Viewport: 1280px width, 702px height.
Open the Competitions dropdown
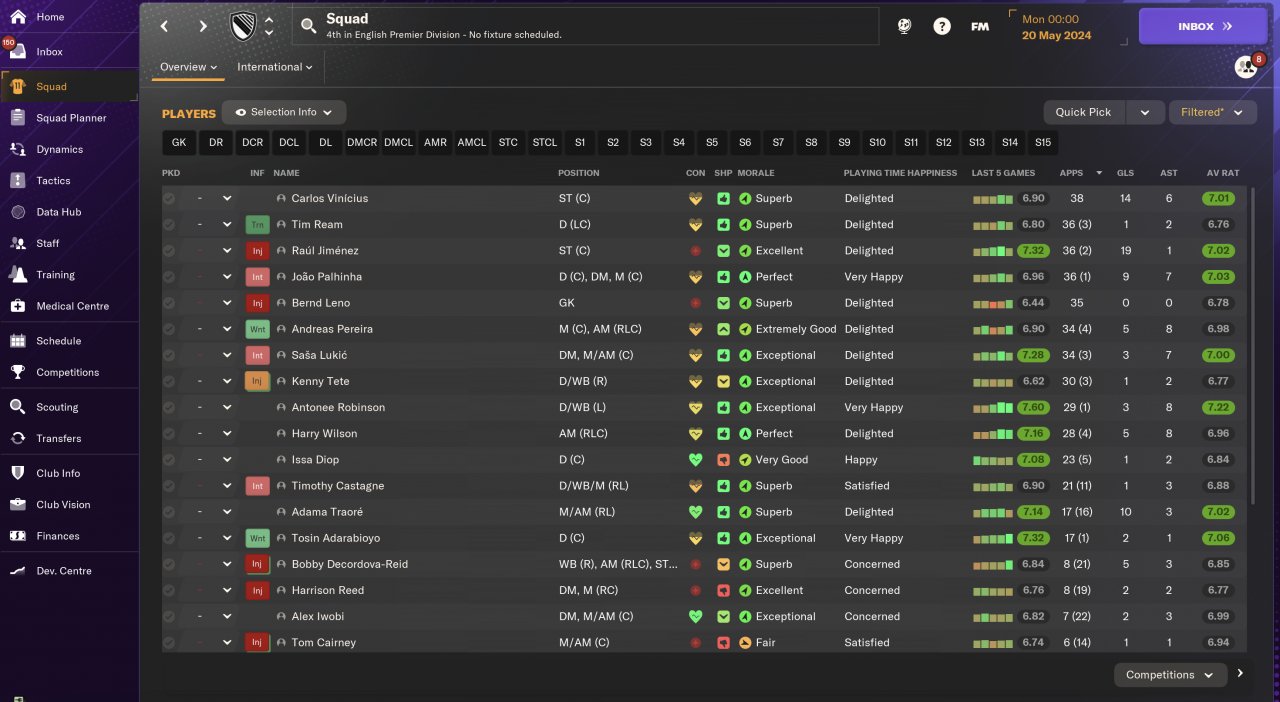(1170, 675)
